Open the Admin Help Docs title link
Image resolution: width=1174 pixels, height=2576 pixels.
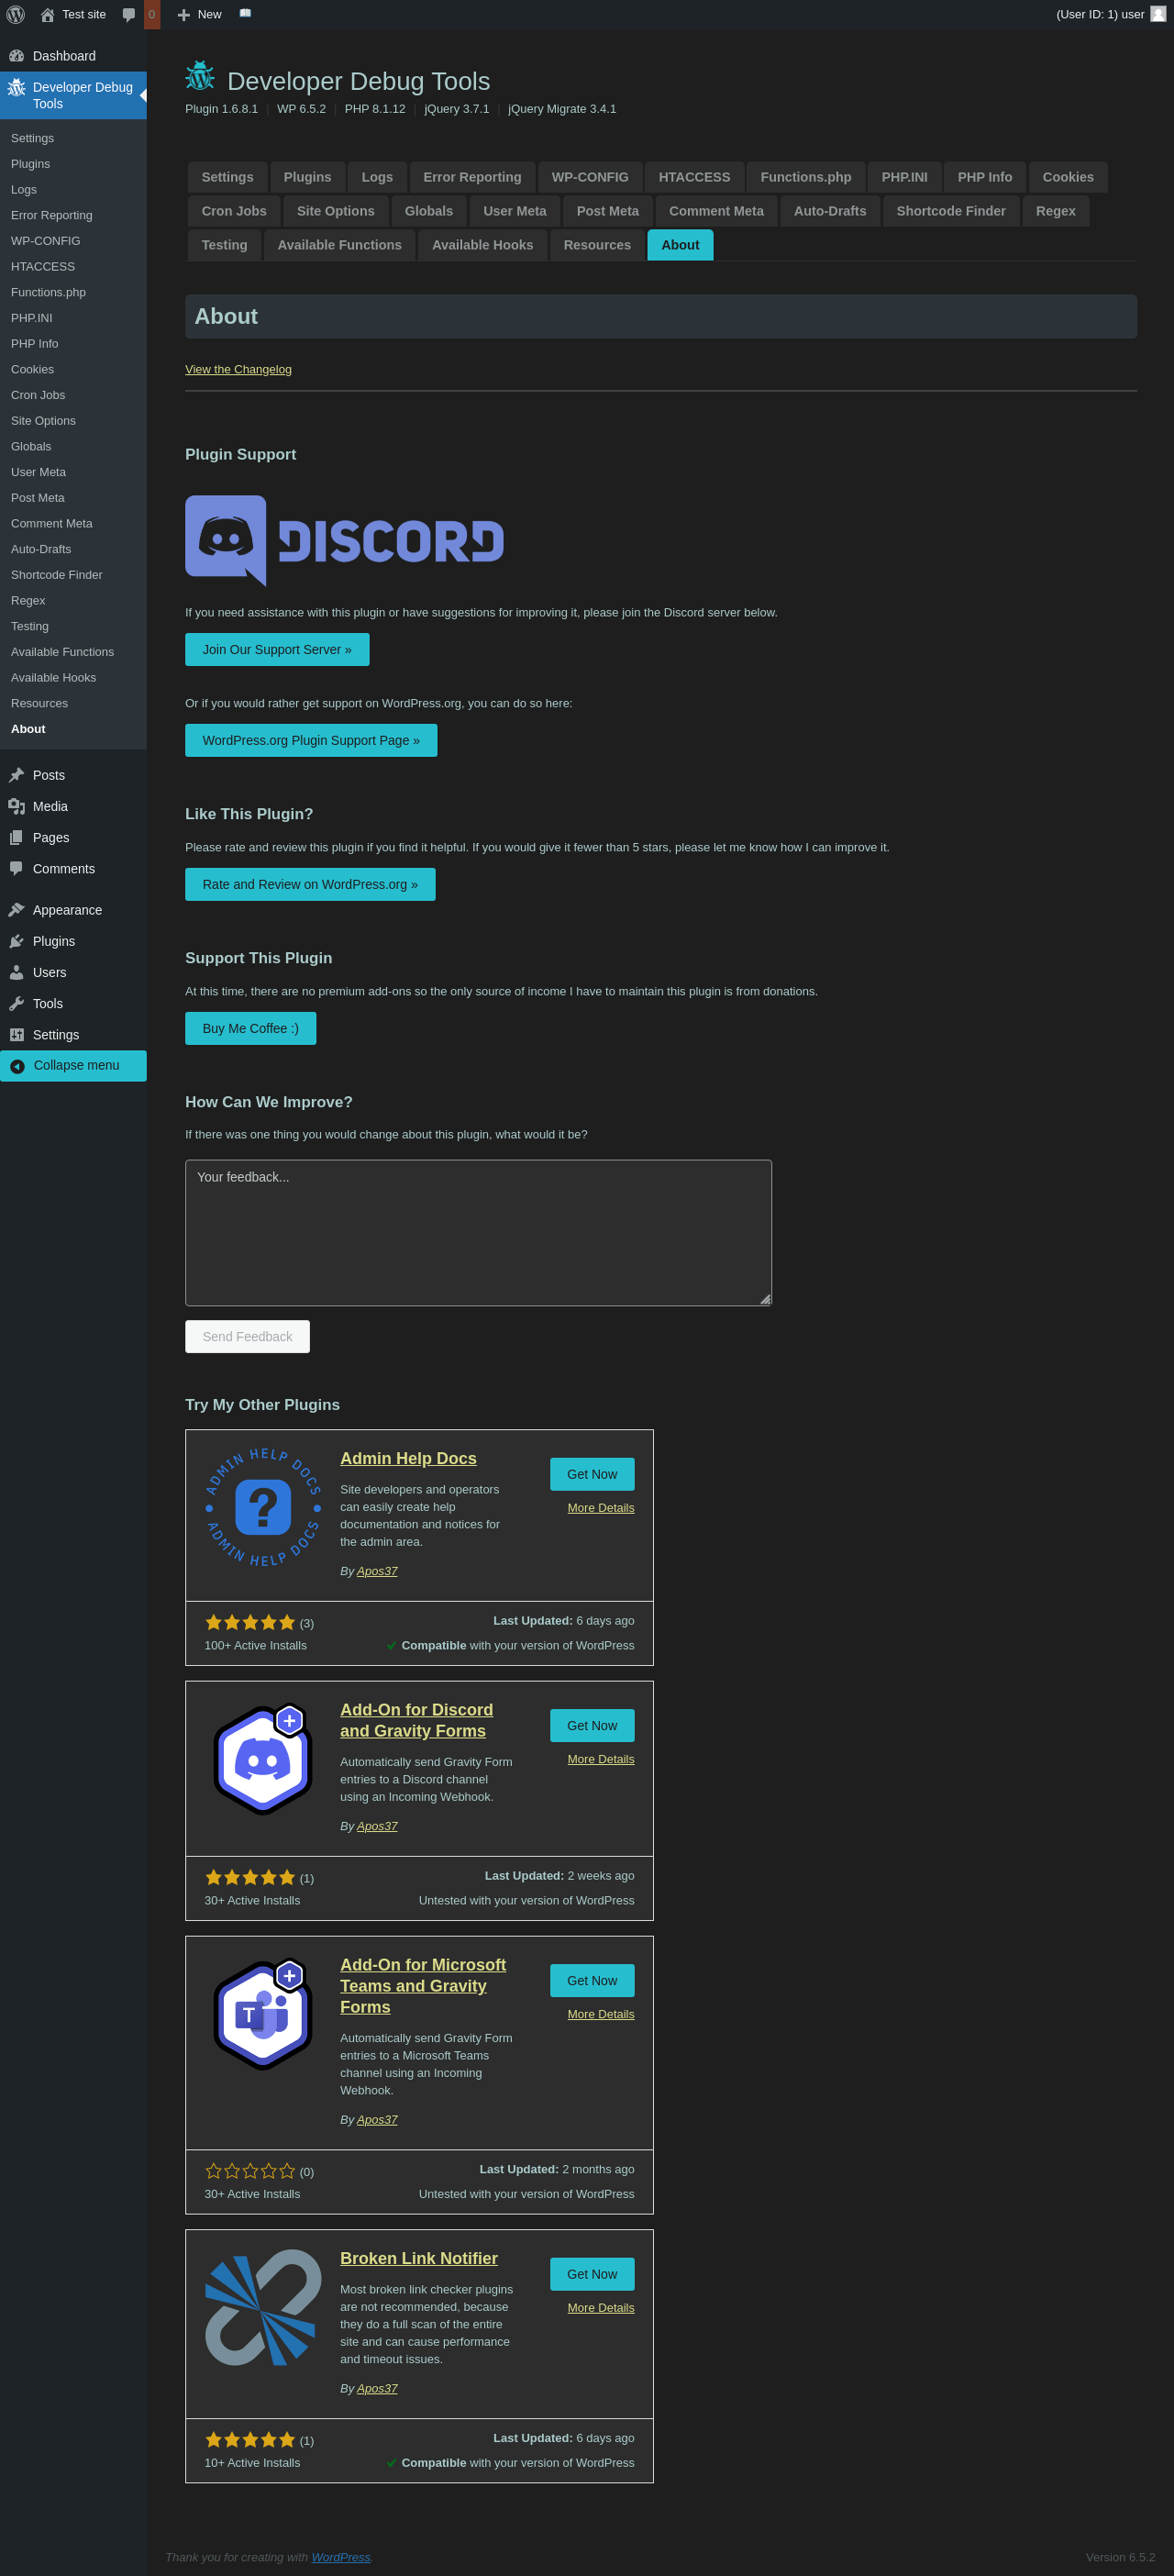408,1458
